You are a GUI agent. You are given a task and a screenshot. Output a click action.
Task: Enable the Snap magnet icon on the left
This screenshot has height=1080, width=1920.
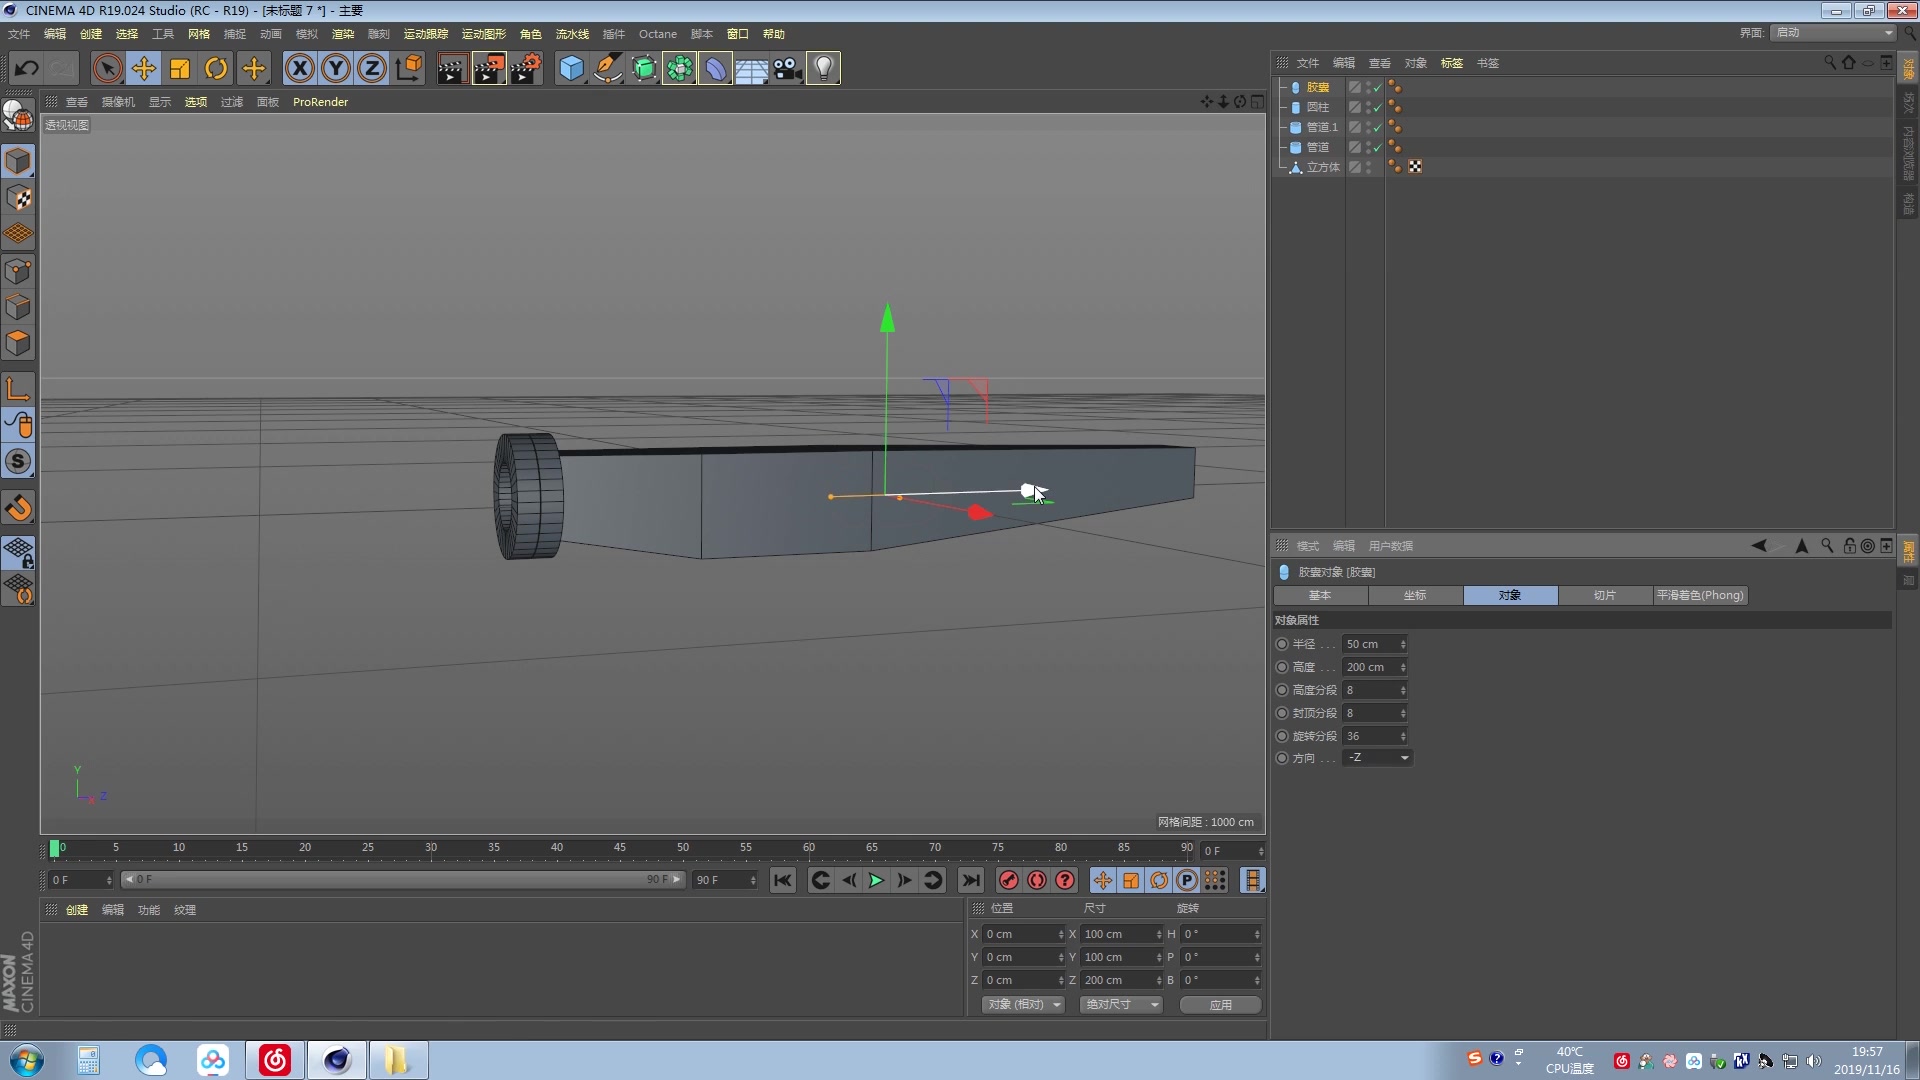click(x=19, y=507)
